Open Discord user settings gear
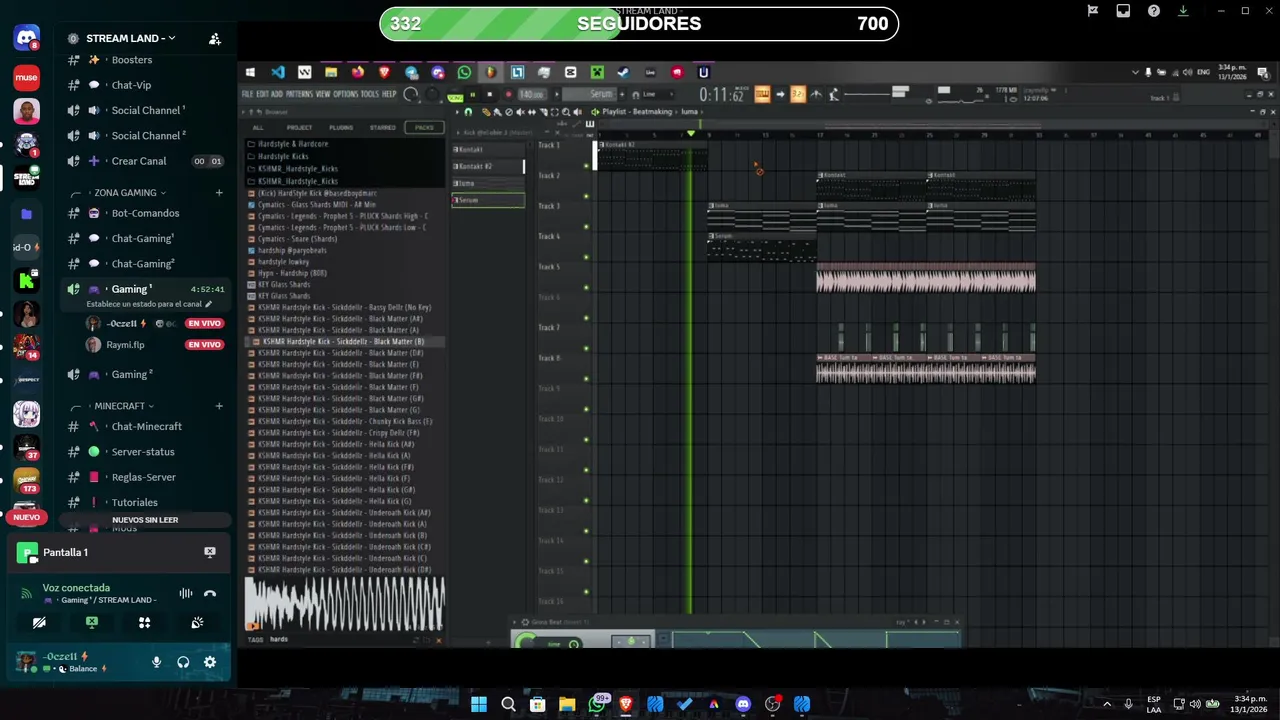1280x720 pixels. 210,662
